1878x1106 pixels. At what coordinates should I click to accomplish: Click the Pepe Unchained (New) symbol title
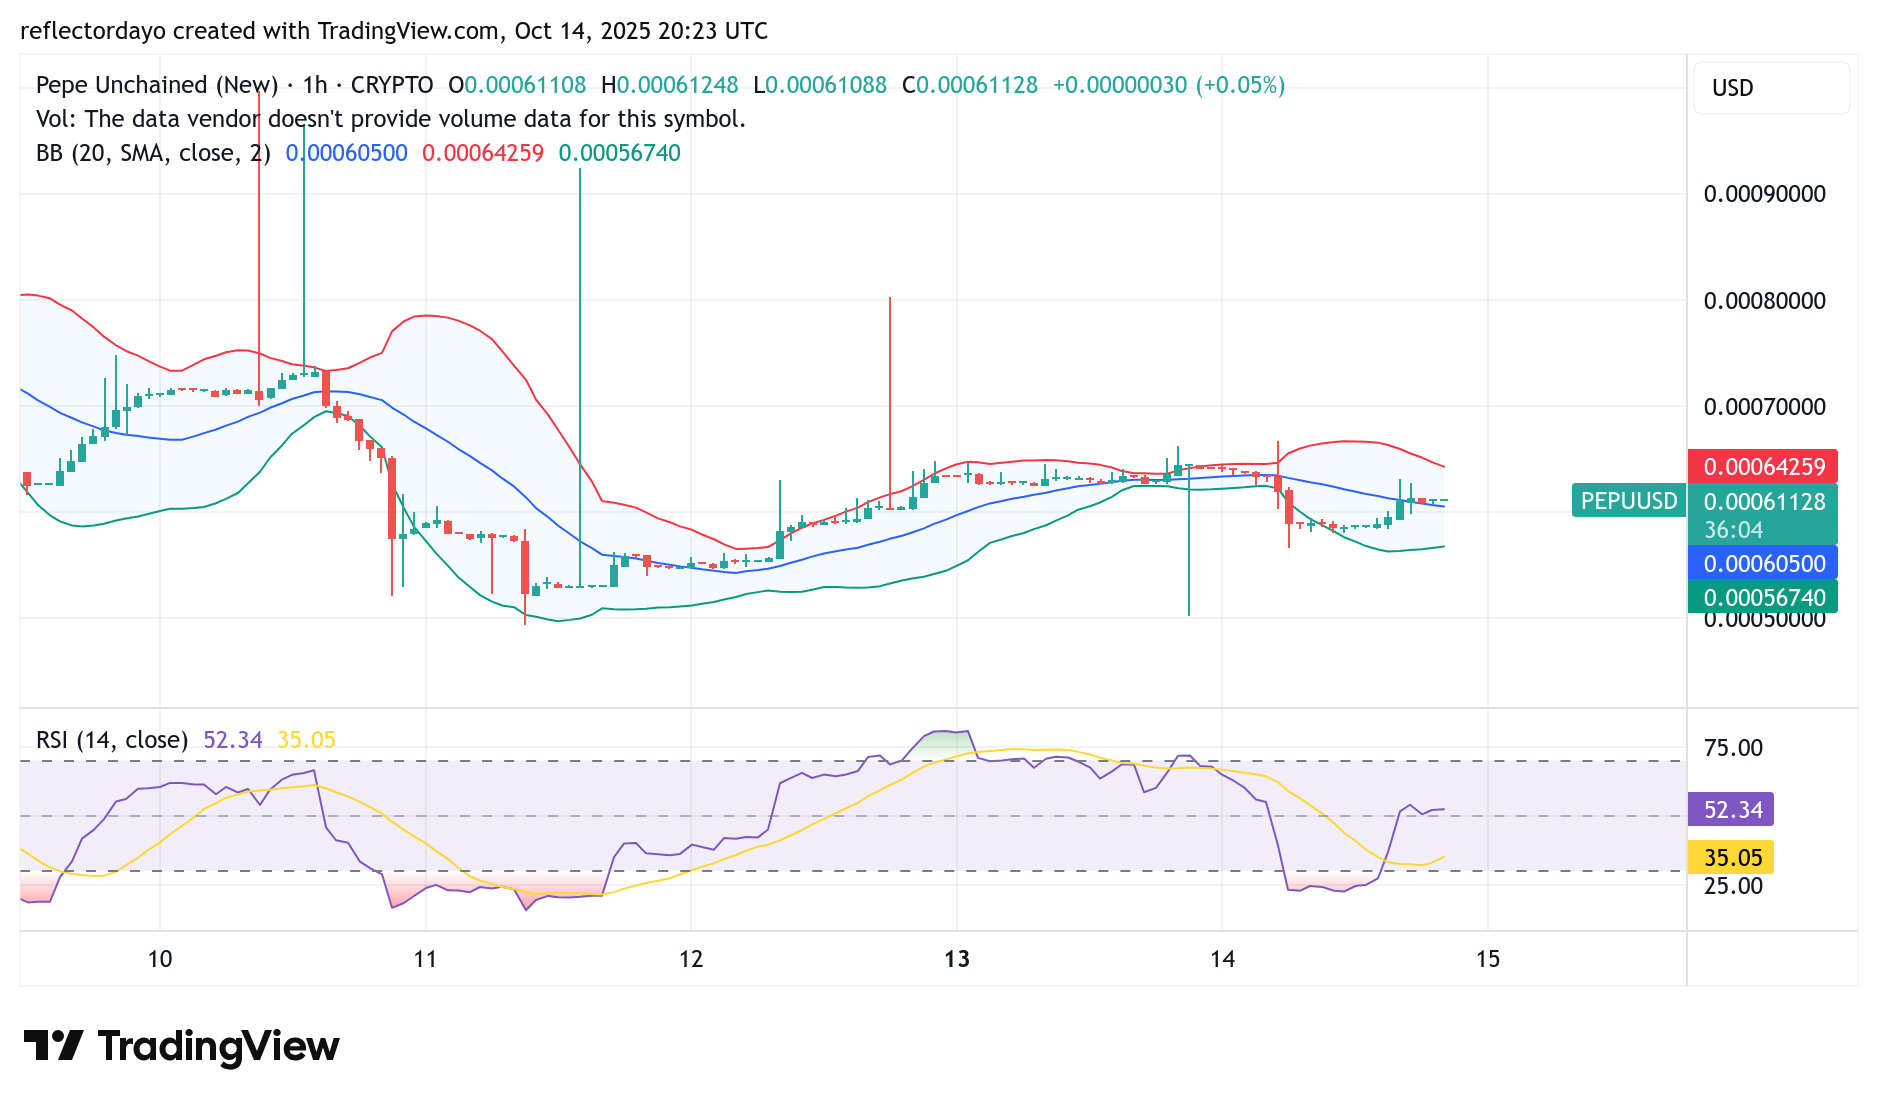tap(157, 85)
